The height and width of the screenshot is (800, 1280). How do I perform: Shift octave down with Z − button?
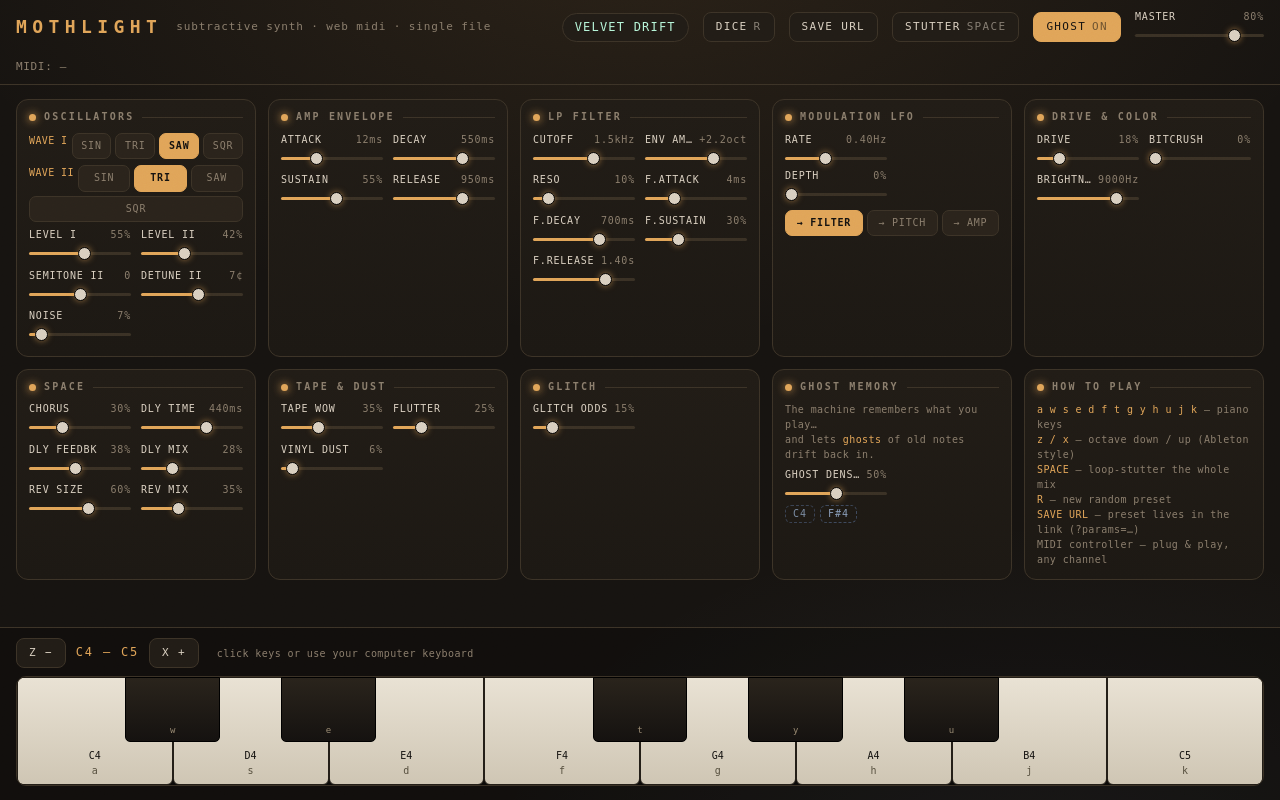coord(41,653)
